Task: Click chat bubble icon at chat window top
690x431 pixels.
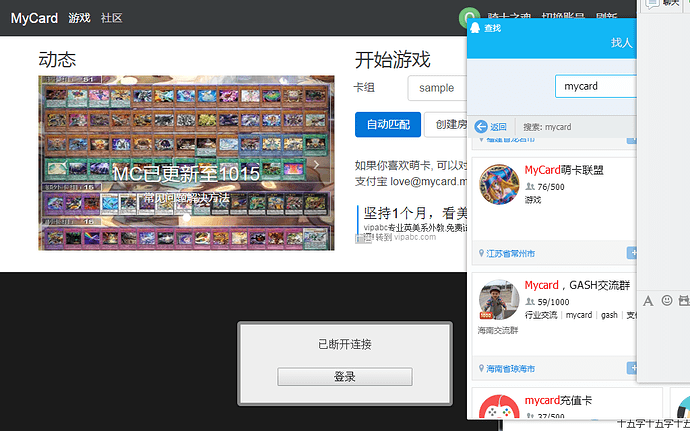Action: (x=652, y=4)
